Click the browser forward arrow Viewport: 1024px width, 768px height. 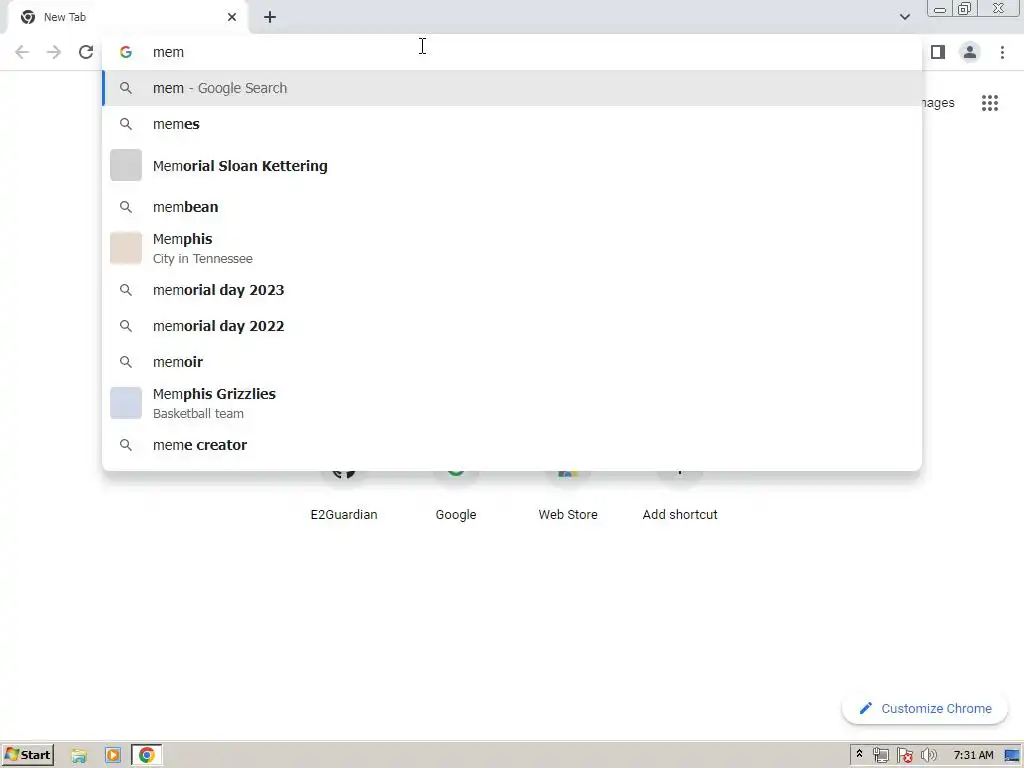54,52
